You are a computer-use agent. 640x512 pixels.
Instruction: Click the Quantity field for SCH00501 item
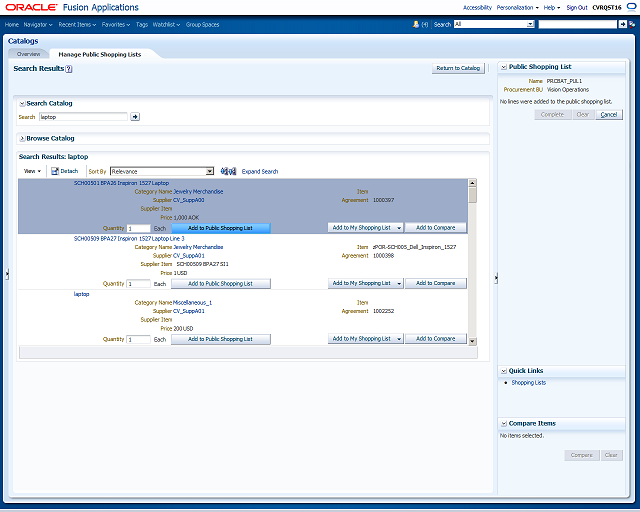coord(138,229)
